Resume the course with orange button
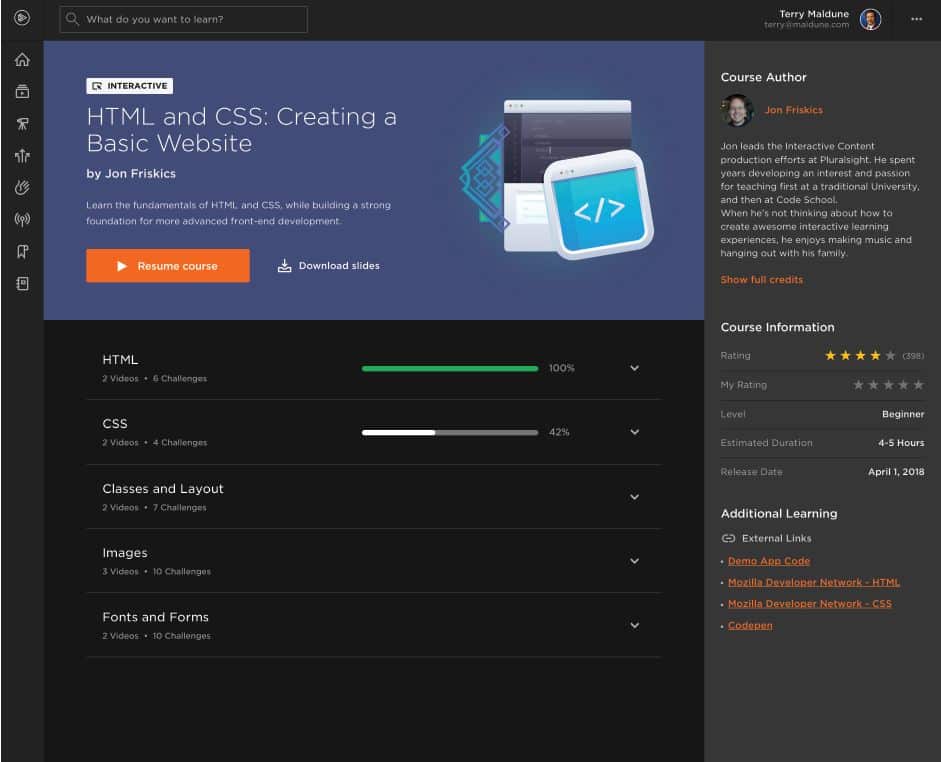 tap(168, 266)
